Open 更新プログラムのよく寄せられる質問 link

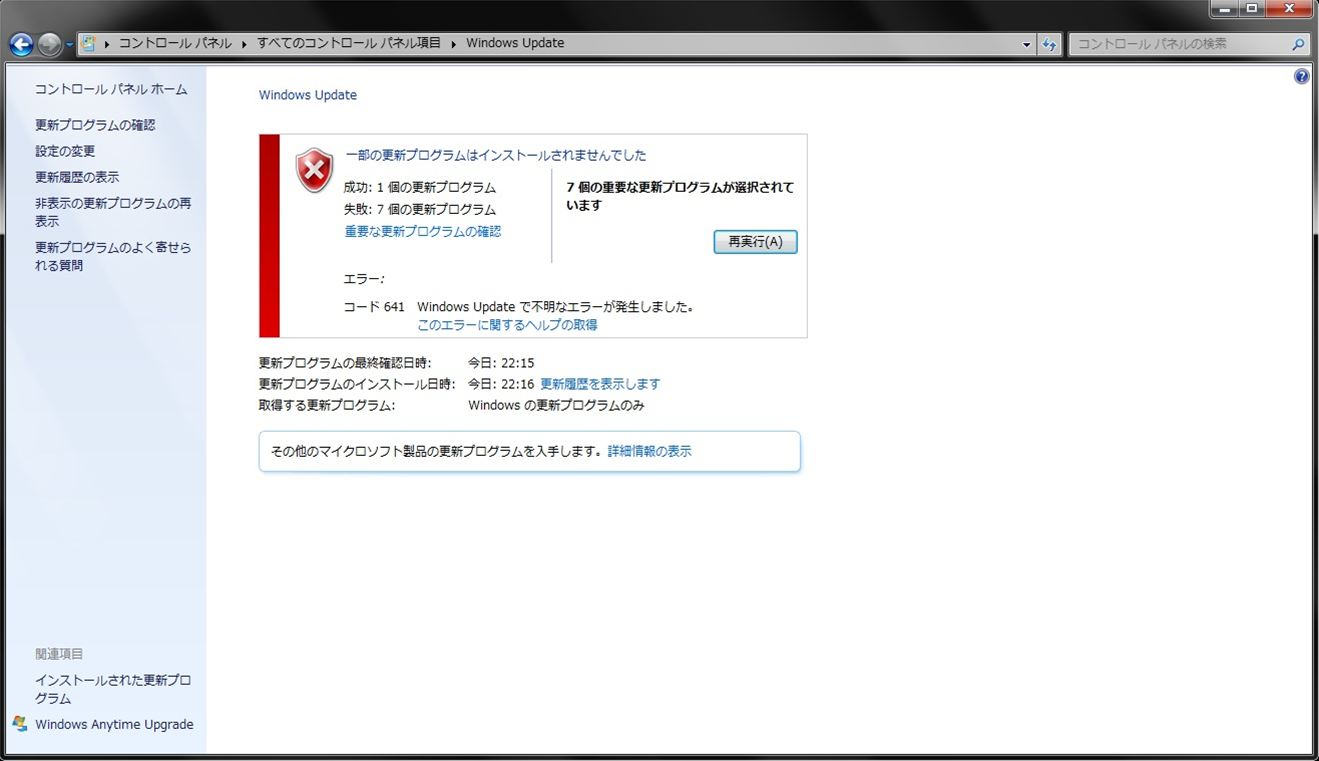[x=113, y=256]
